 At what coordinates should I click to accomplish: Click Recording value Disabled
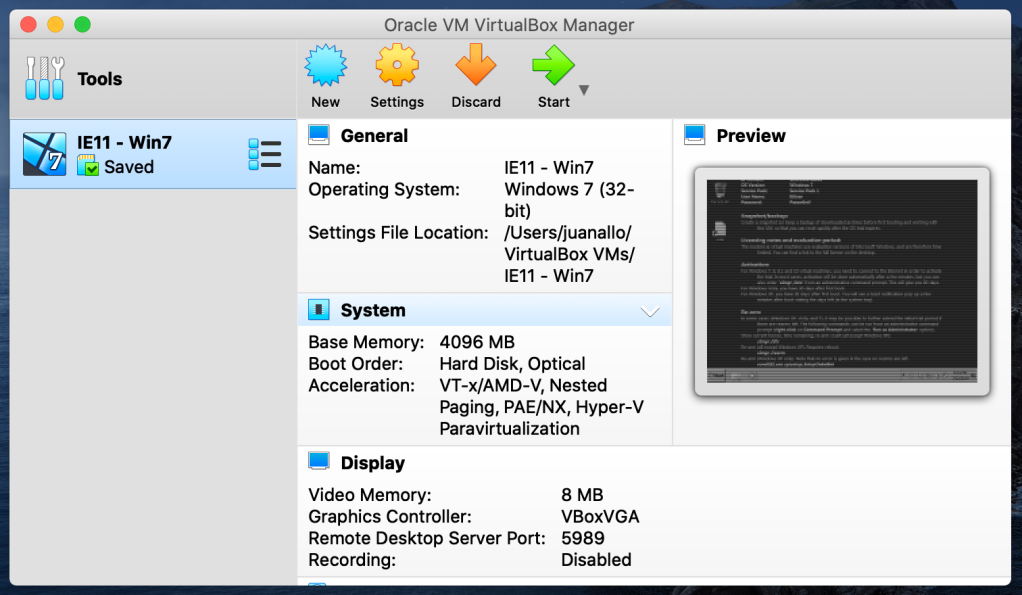(596, 560)
